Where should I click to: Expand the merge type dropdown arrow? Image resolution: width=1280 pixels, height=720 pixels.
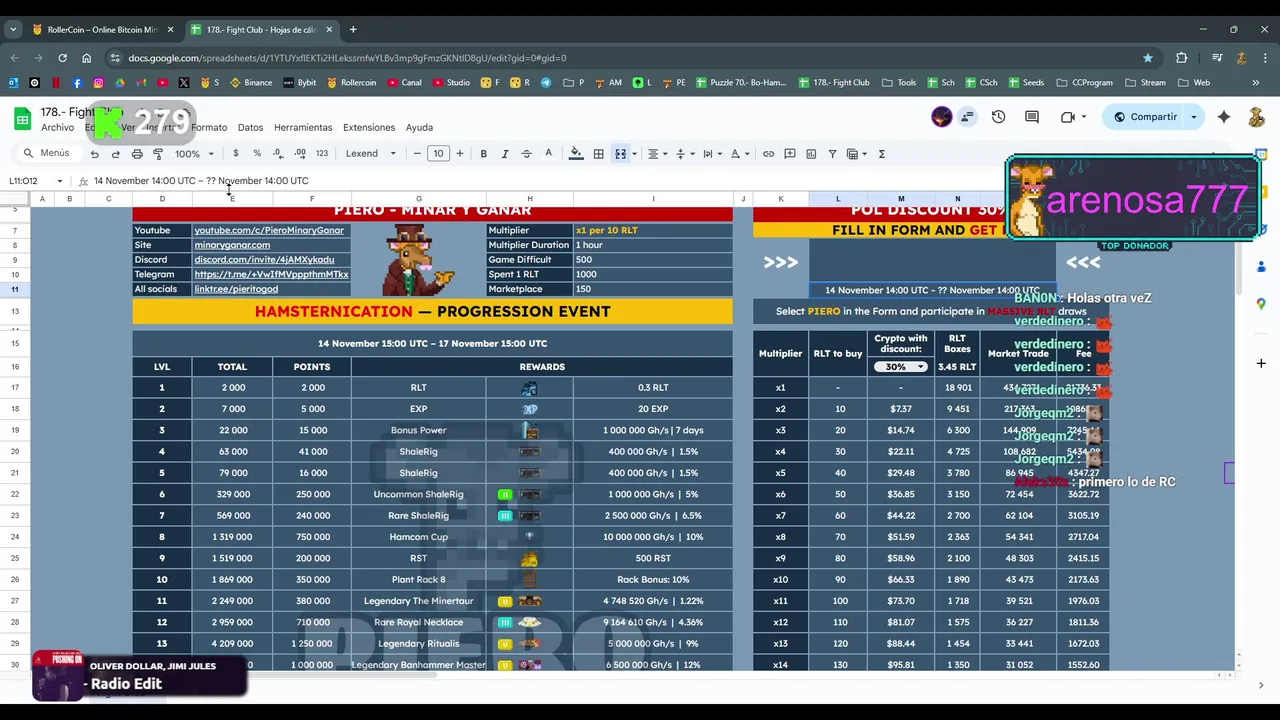click(x=634, y=154)
